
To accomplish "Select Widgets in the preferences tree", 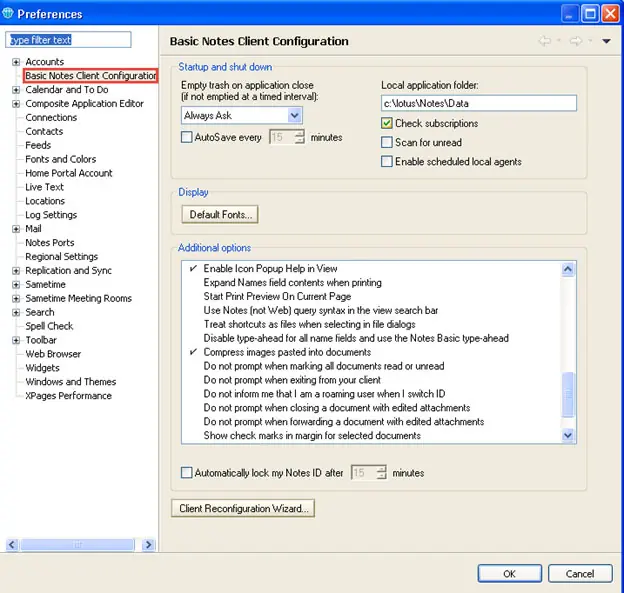I will click(42, 368).
